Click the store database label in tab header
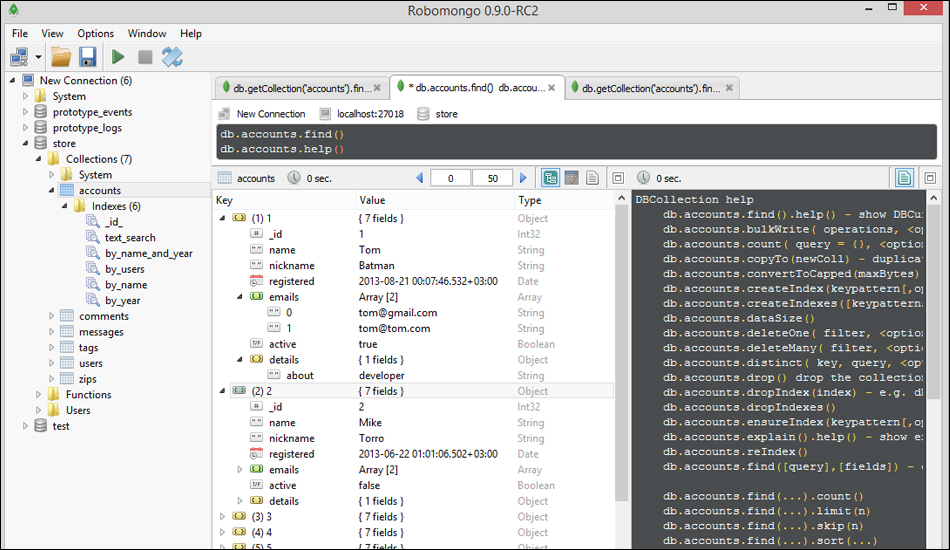Screen dimensions: 950x550 point(447,114)
